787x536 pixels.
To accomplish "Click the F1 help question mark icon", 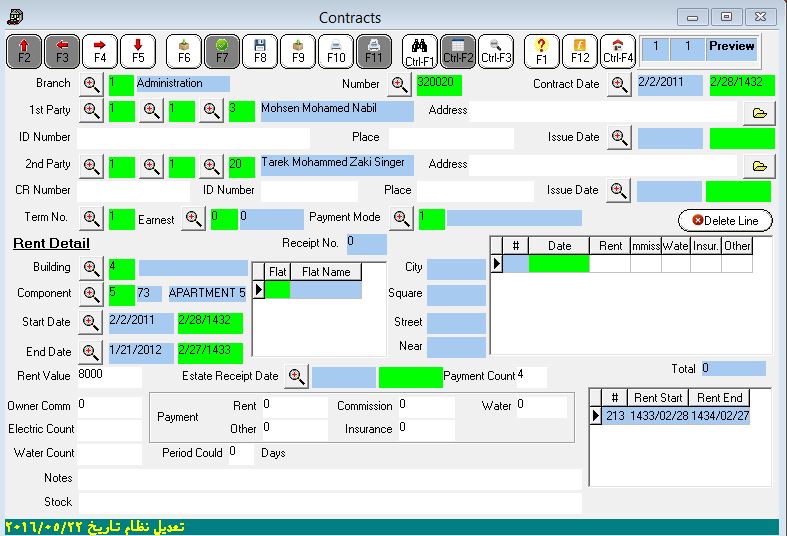I will tap(542, 51).
